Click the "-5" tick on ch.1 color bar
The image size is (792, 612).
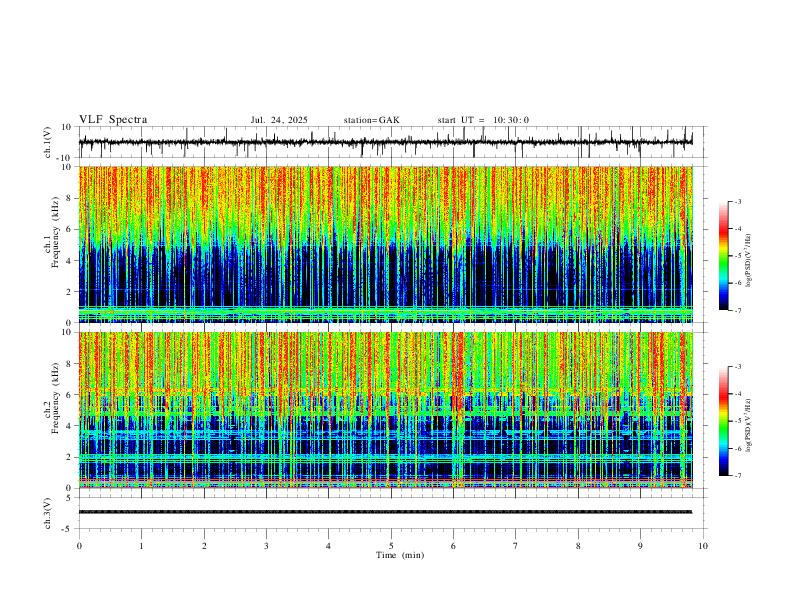pos(737,256)
